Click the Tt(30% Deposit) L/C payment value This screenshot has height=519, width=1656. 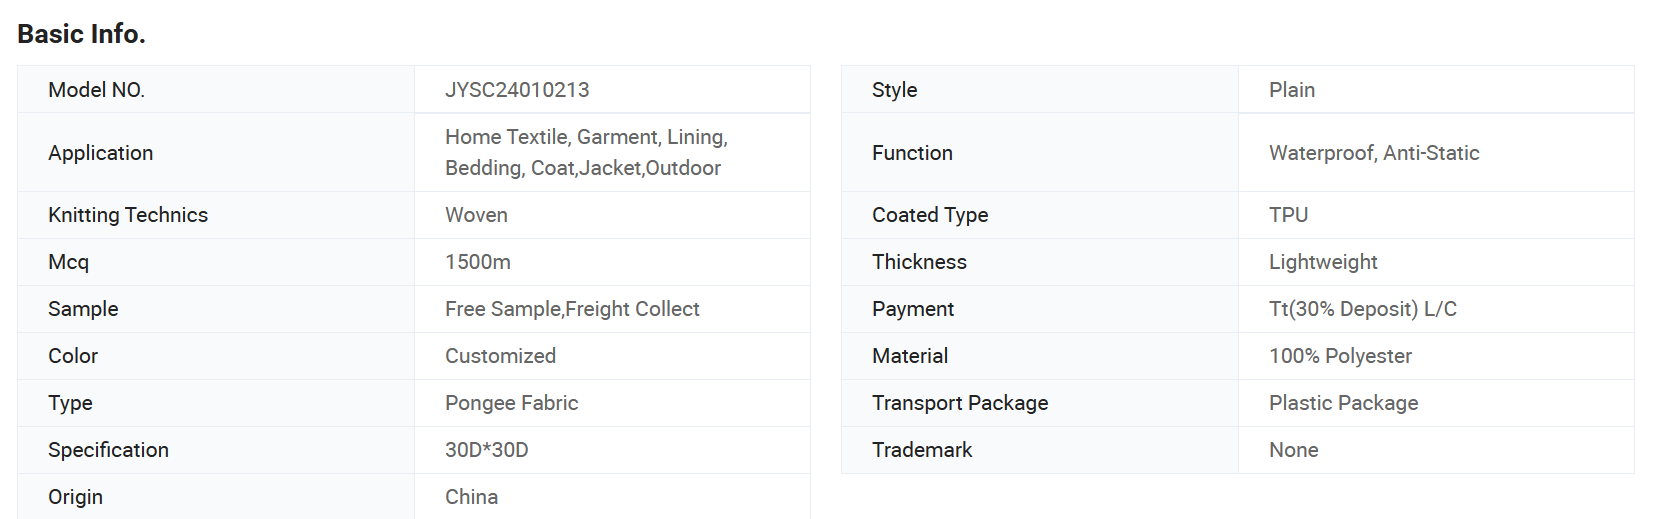pyautogui.click(x=1362, y=309)
